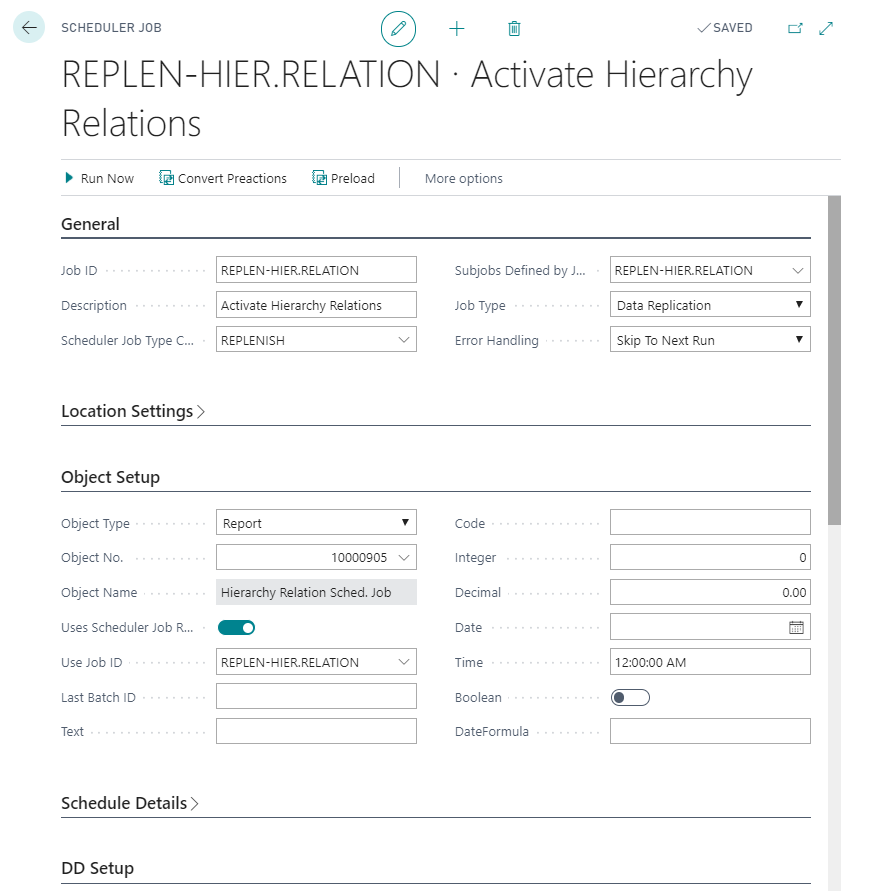This screenshot has height=891, width=892.
Task: Click the vertical scrollbar thumb
Action: click(x=835, y=360)
